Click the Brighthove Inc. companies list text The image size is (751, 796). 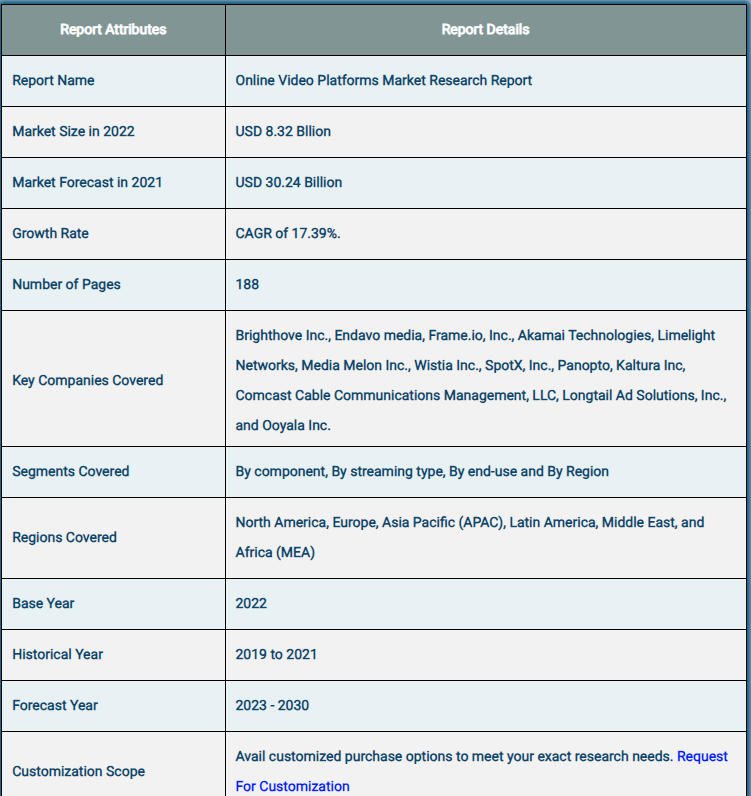[481, 380]
